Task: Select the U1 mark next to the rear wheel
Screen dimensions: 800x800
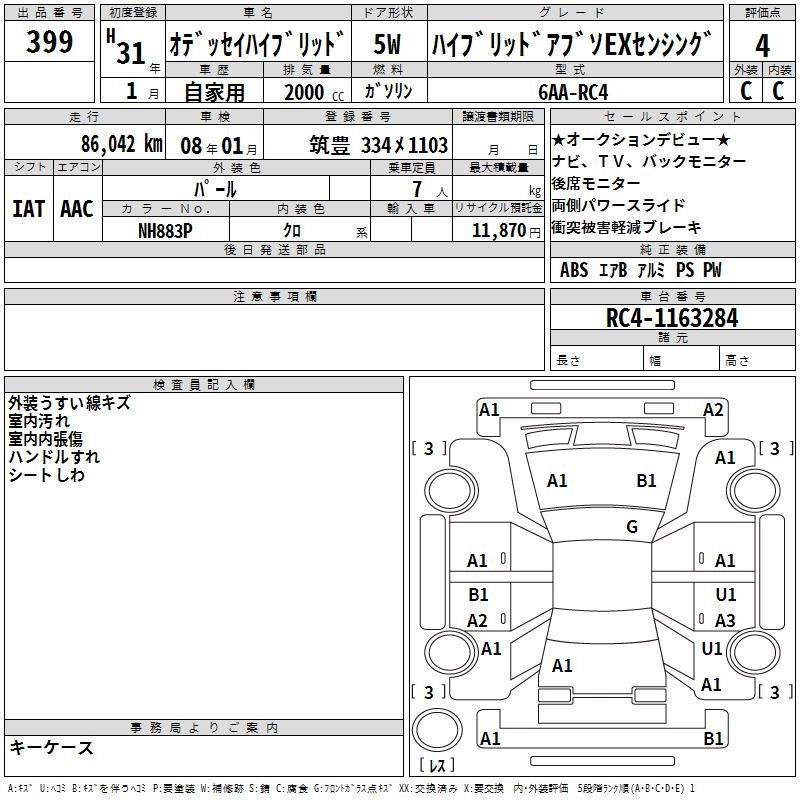Action: (712, 648)
